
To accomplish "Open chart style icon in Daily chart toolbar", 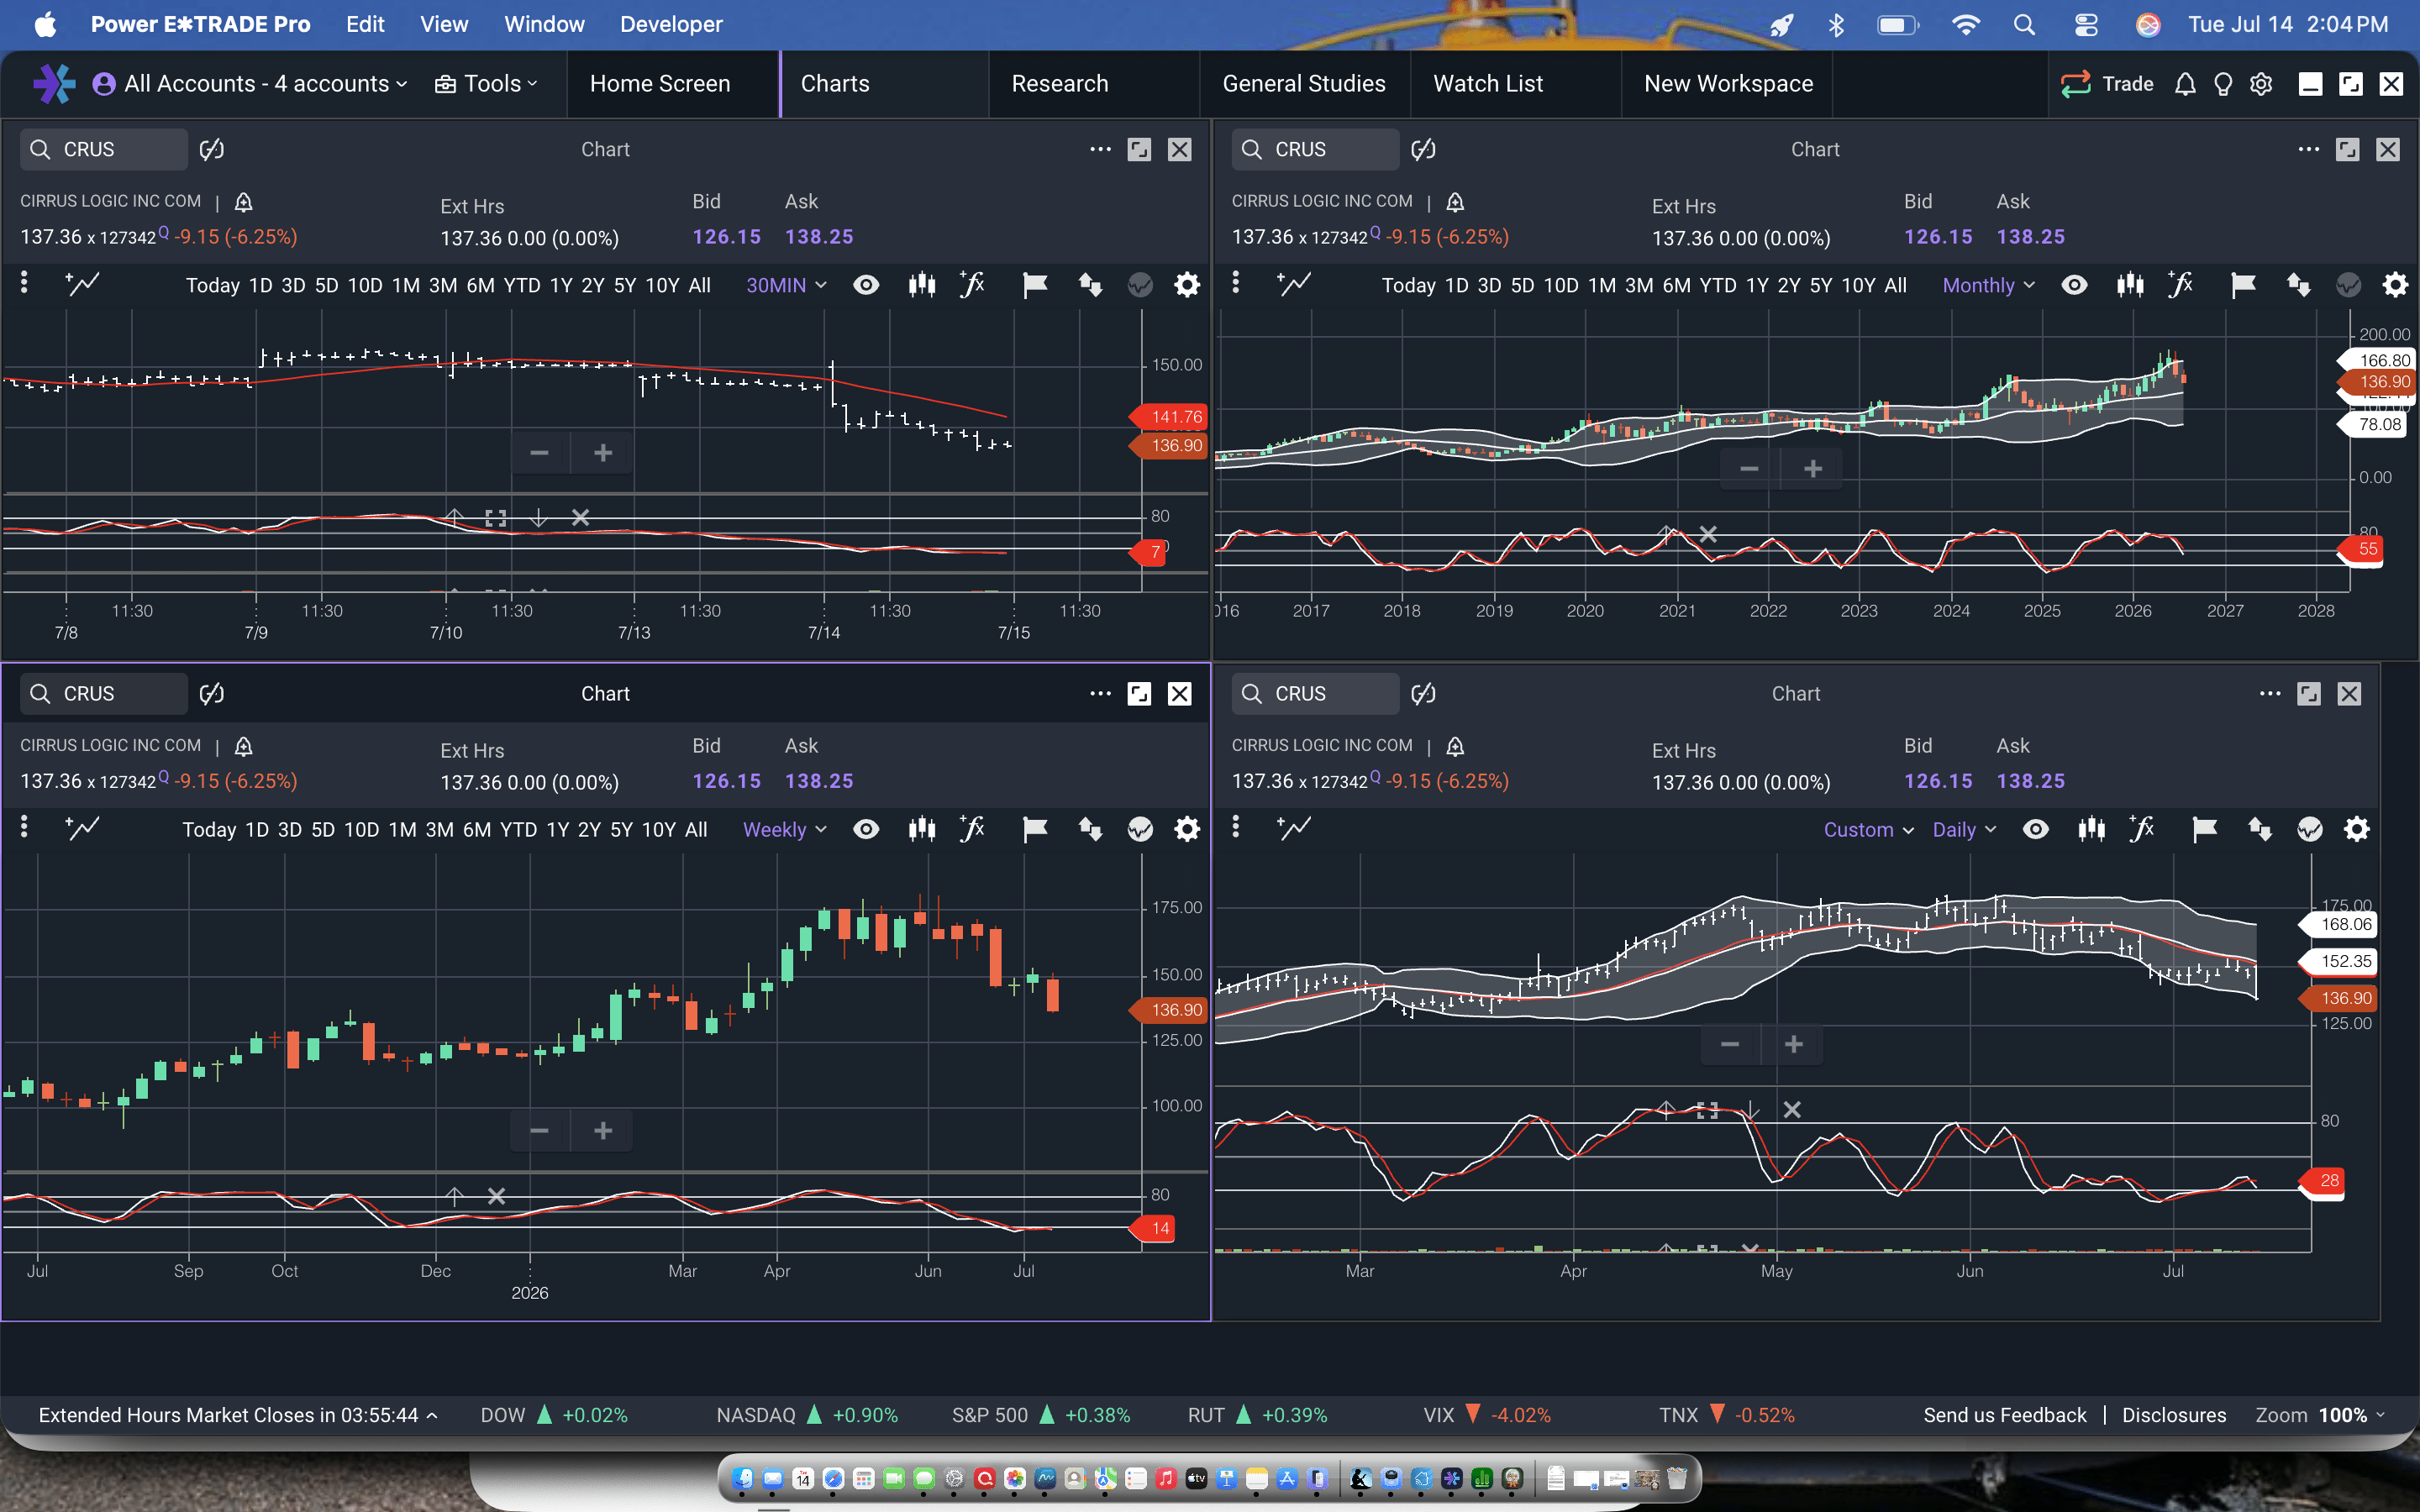I will pyautogui.click(x=2091, y=829).
